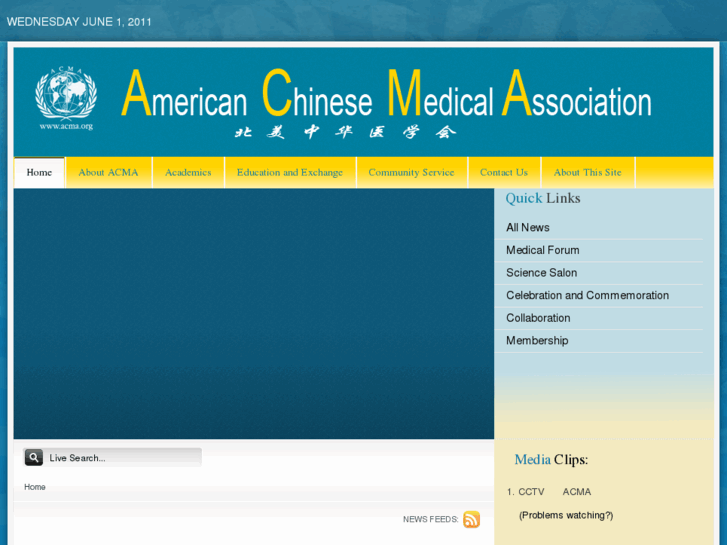Open the Membership quick link
This screenshot has width=727, height=545.
click(x=537, y=341)
